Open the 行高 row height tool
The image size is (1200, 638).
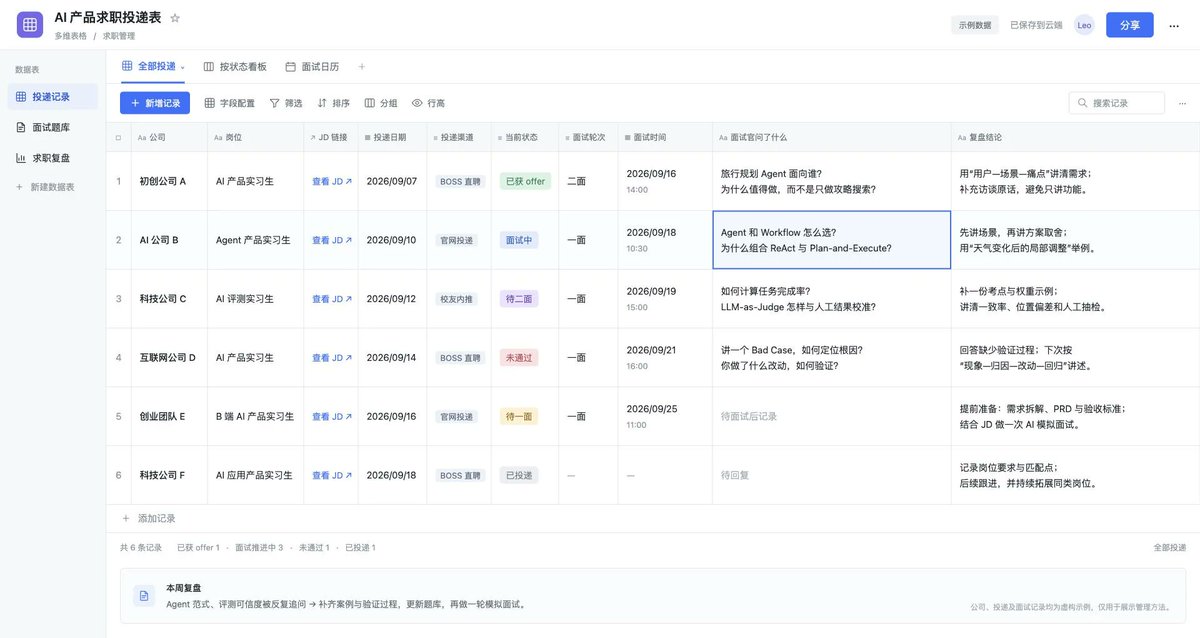(x=428, y=103)
